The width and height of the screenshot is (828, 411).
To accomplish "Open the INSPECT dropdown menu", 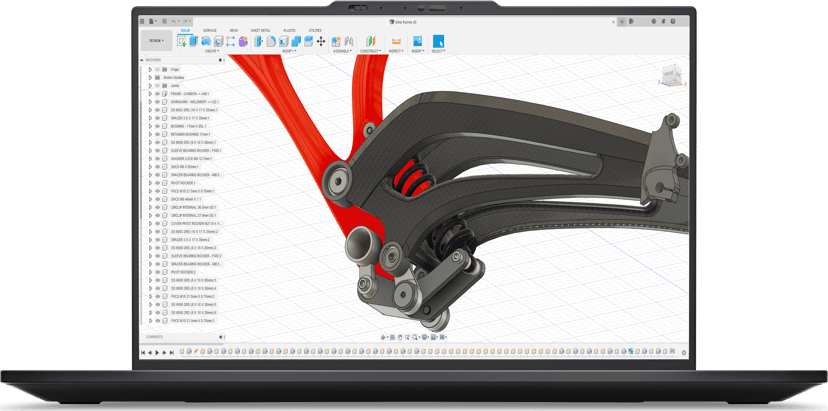I will coord(396,51).
